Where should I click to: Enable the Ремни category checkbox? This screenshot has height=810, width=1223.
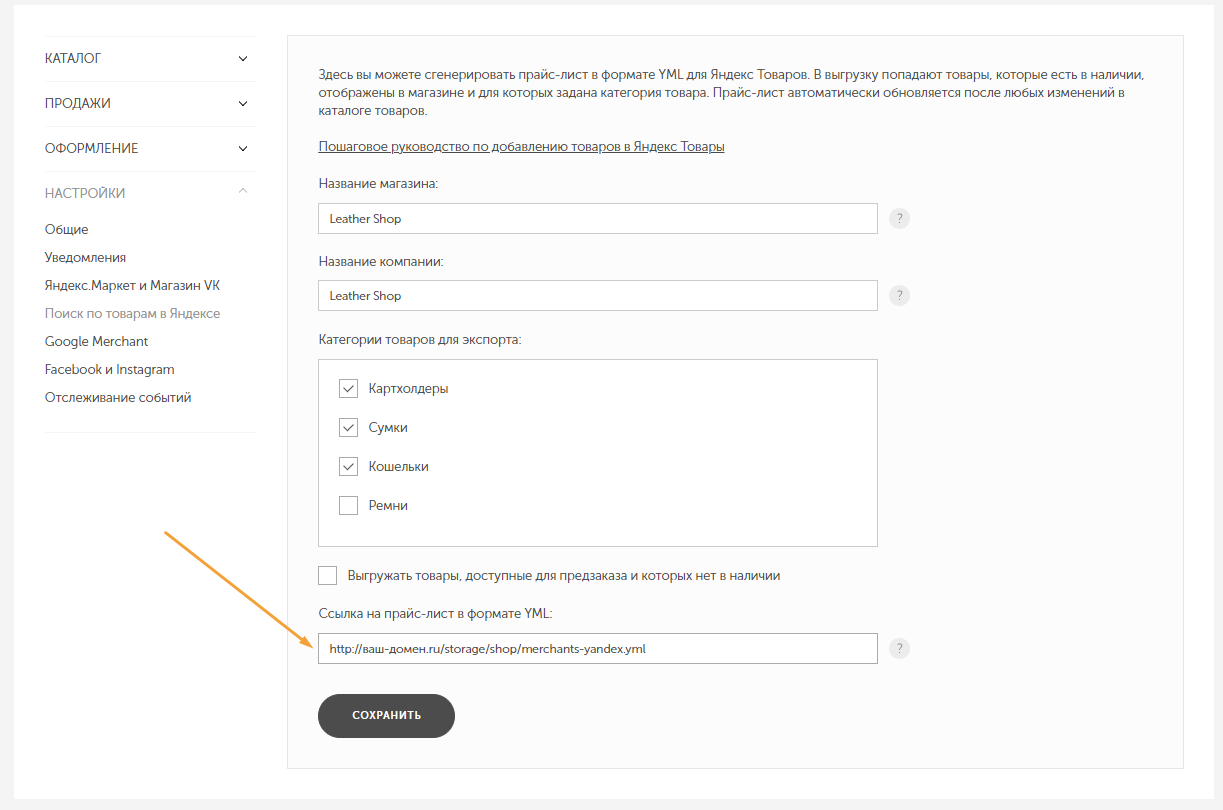[x=348, y=505]
